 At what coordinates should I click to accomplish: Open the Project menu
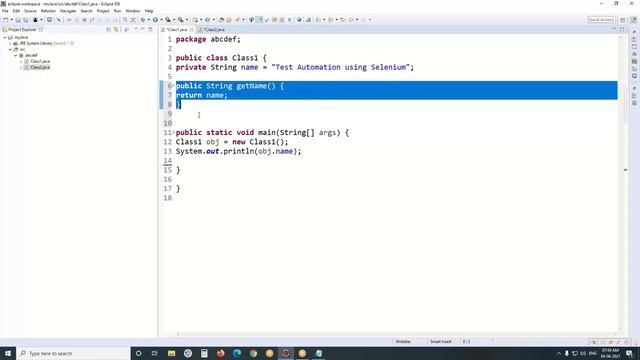[x=103, y=11]
